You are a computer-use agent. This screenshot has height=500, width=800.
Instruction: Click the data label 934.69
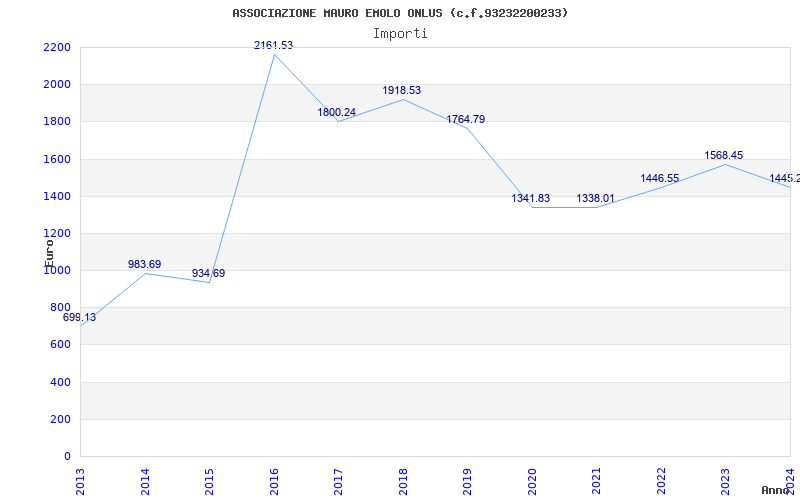[x=208, y=273]
